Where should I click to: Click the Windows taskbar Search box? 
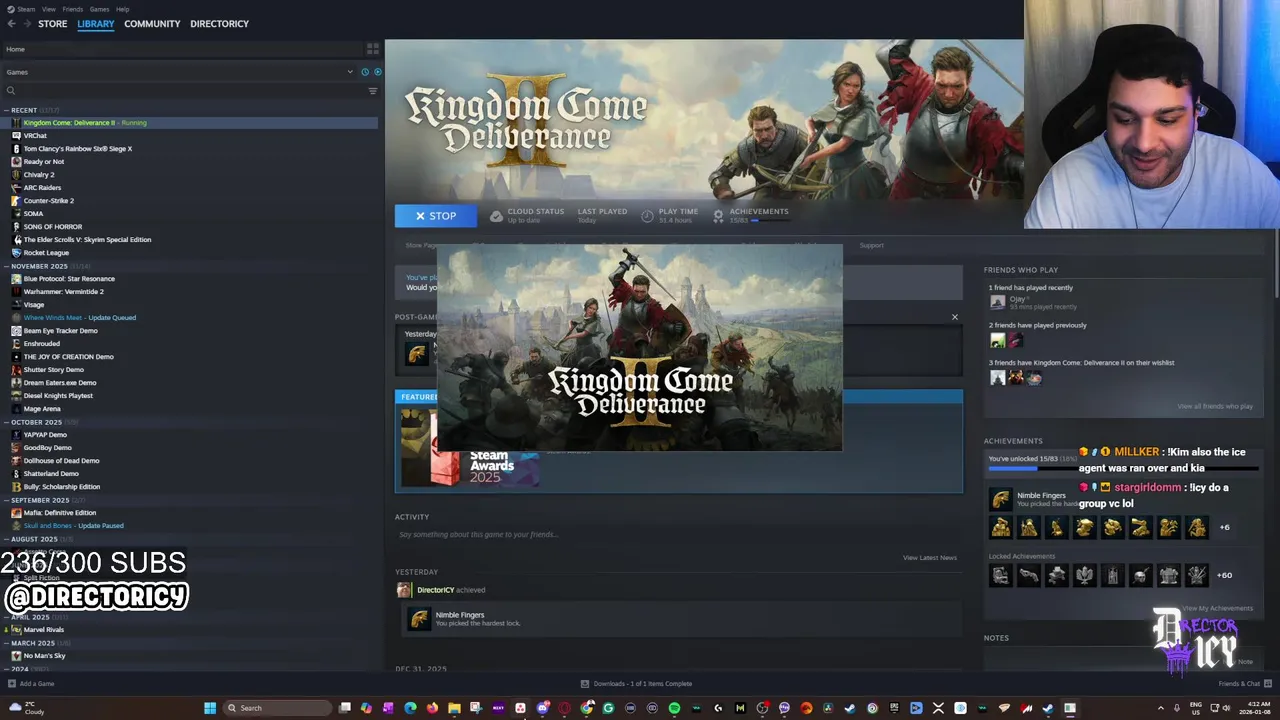(x=278, y=708)
